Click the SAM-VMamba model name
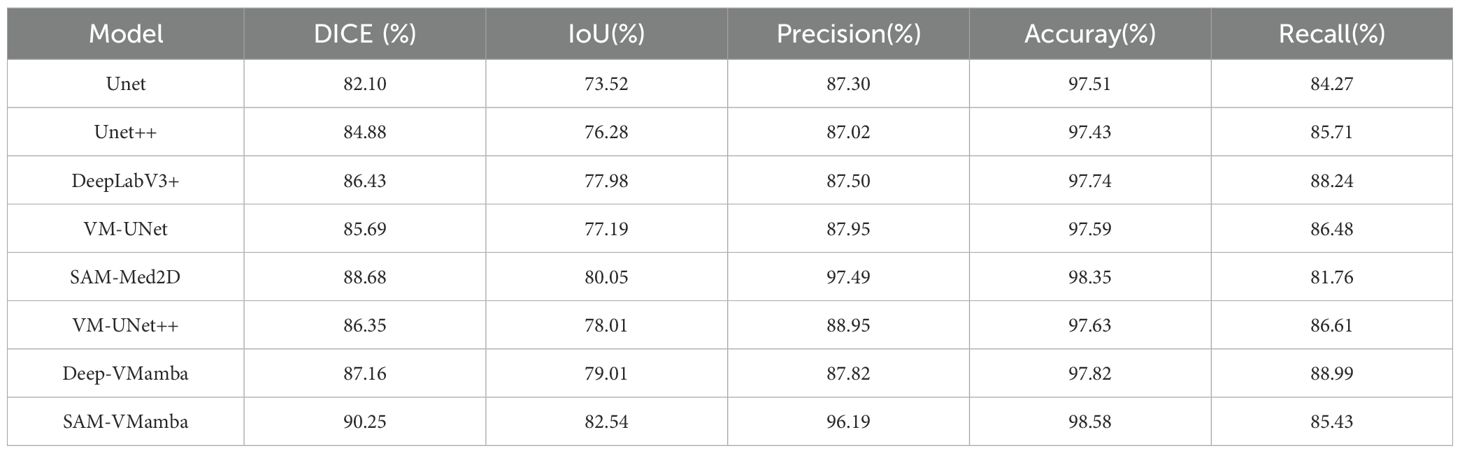 (x=126, y=422)
